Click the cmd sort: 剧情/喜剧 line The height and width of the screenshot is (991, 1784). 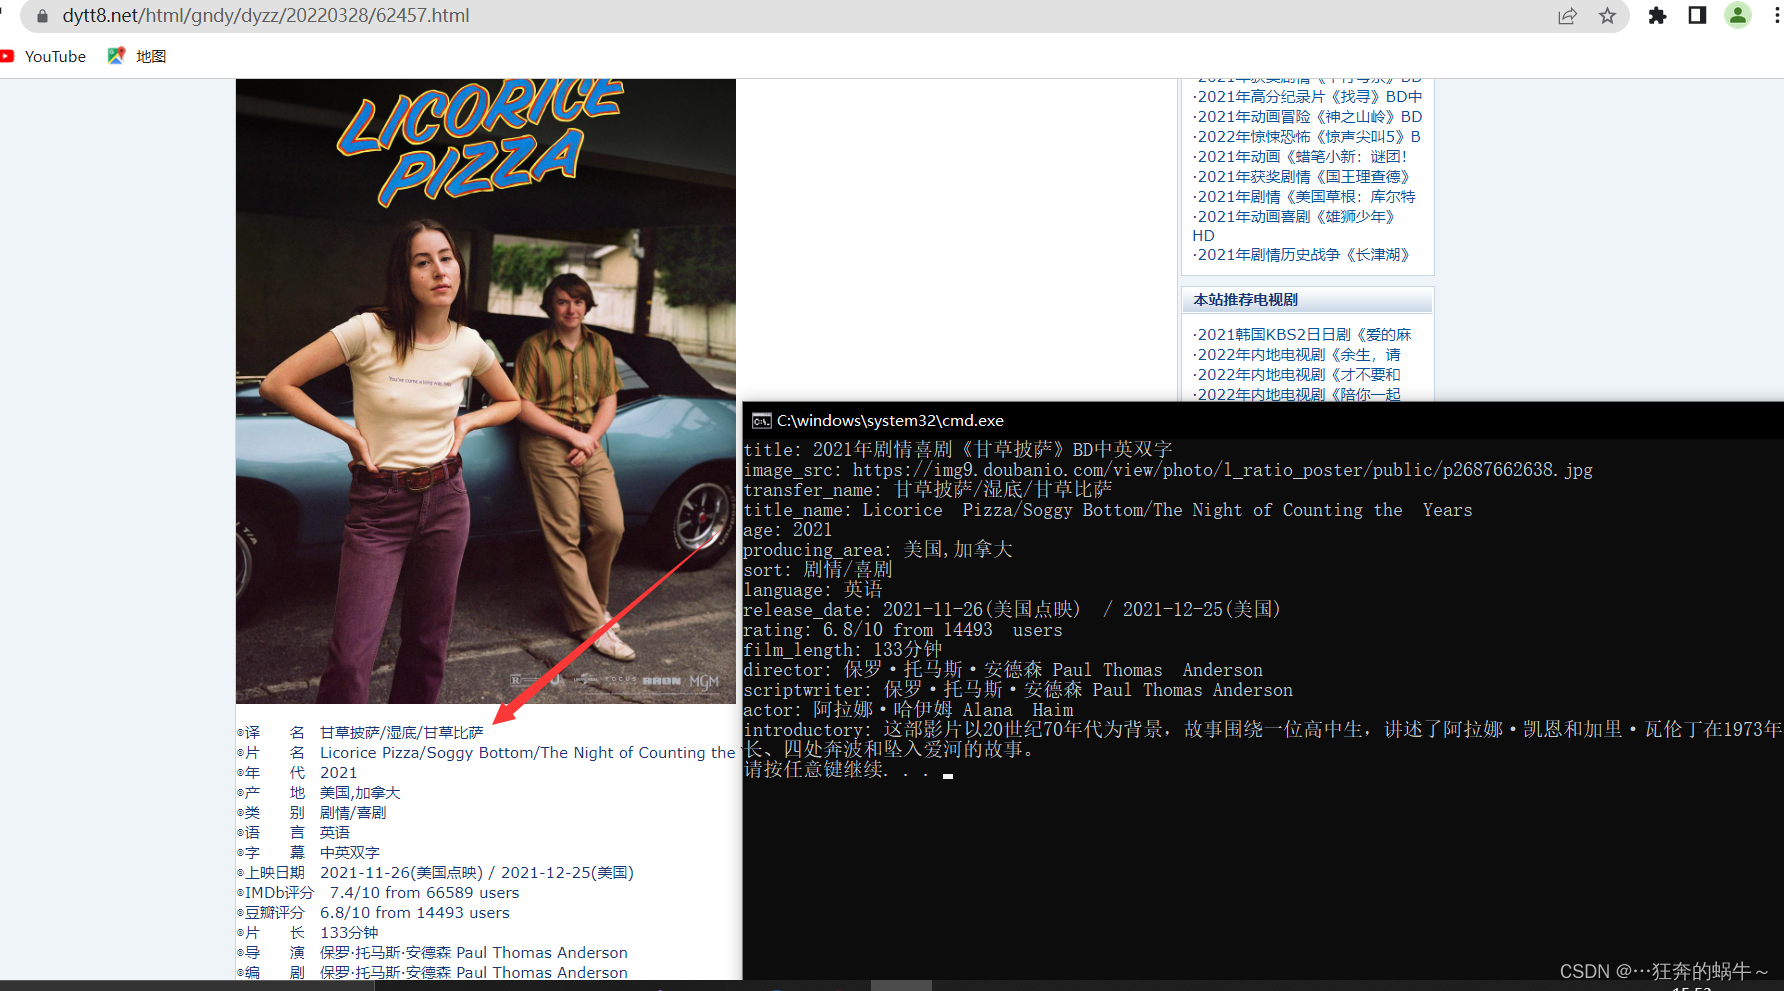[818, 570]
